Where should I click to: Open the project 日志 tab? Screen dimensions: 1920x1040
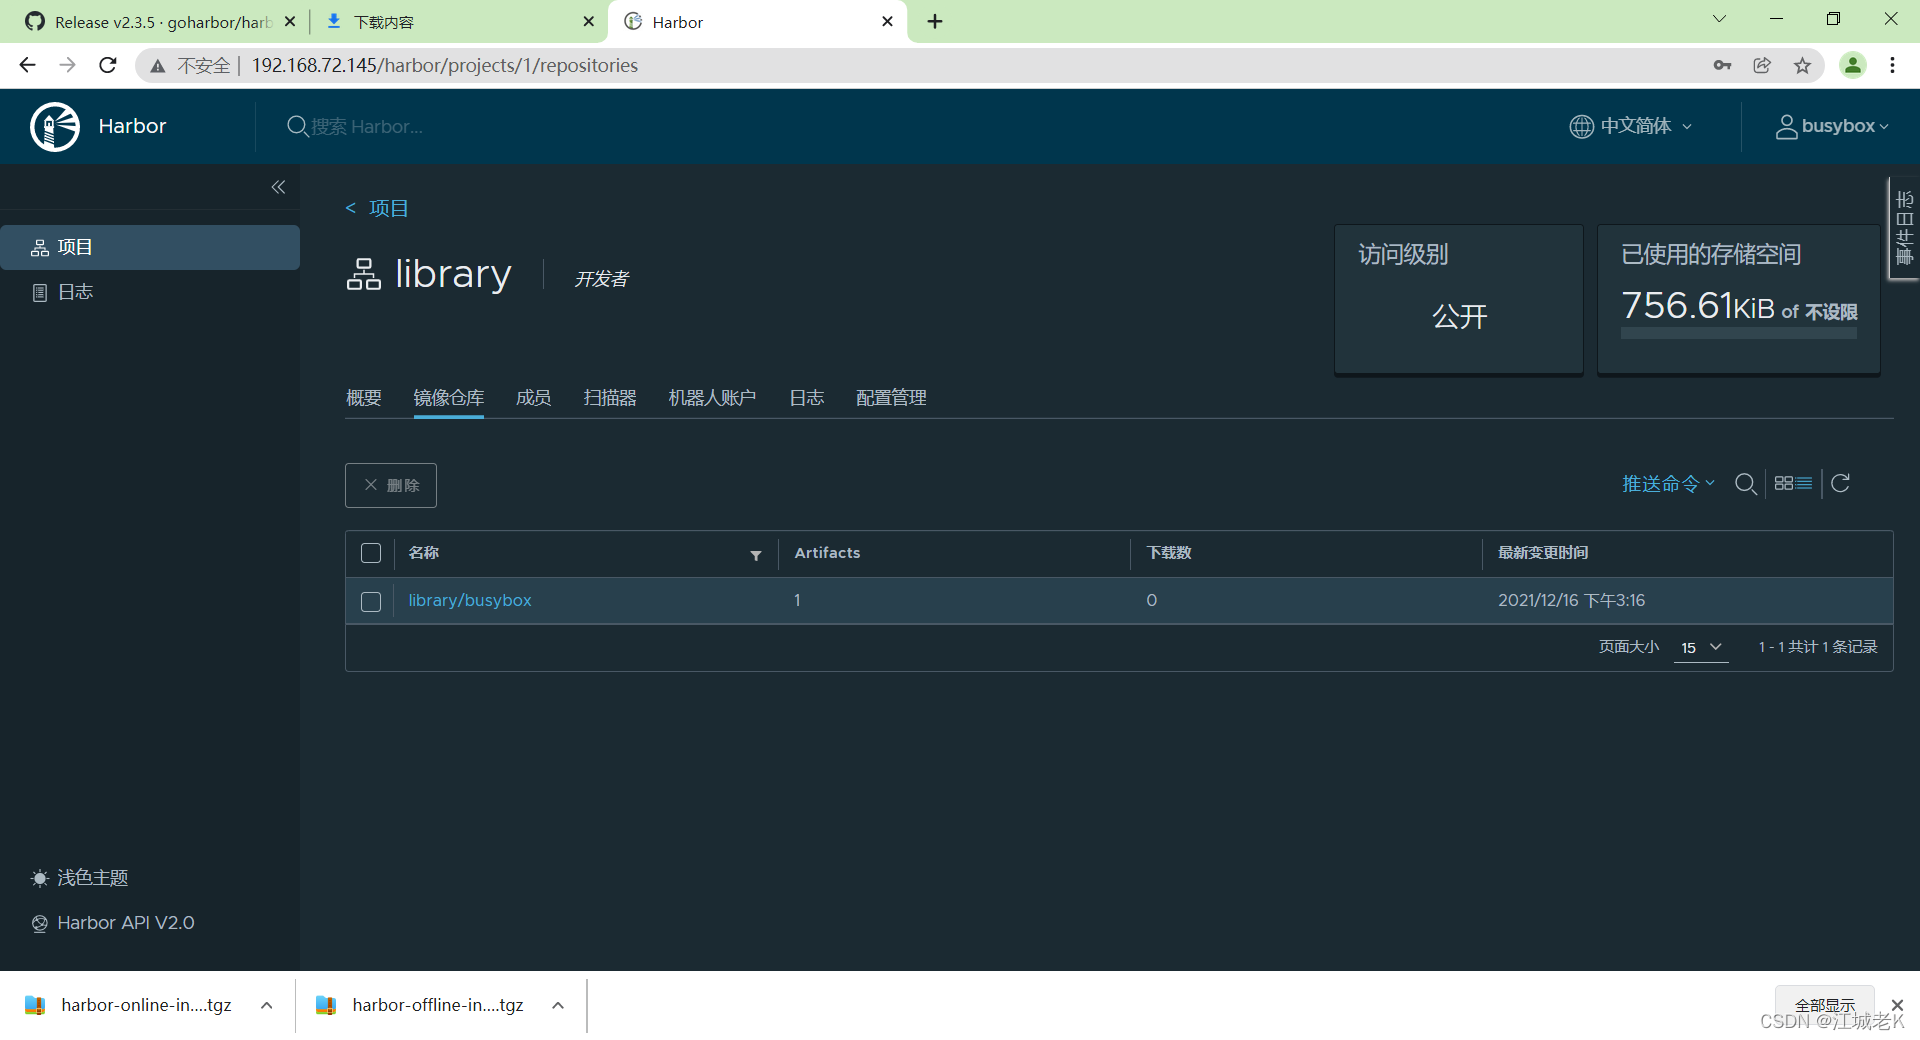(806, 398)
